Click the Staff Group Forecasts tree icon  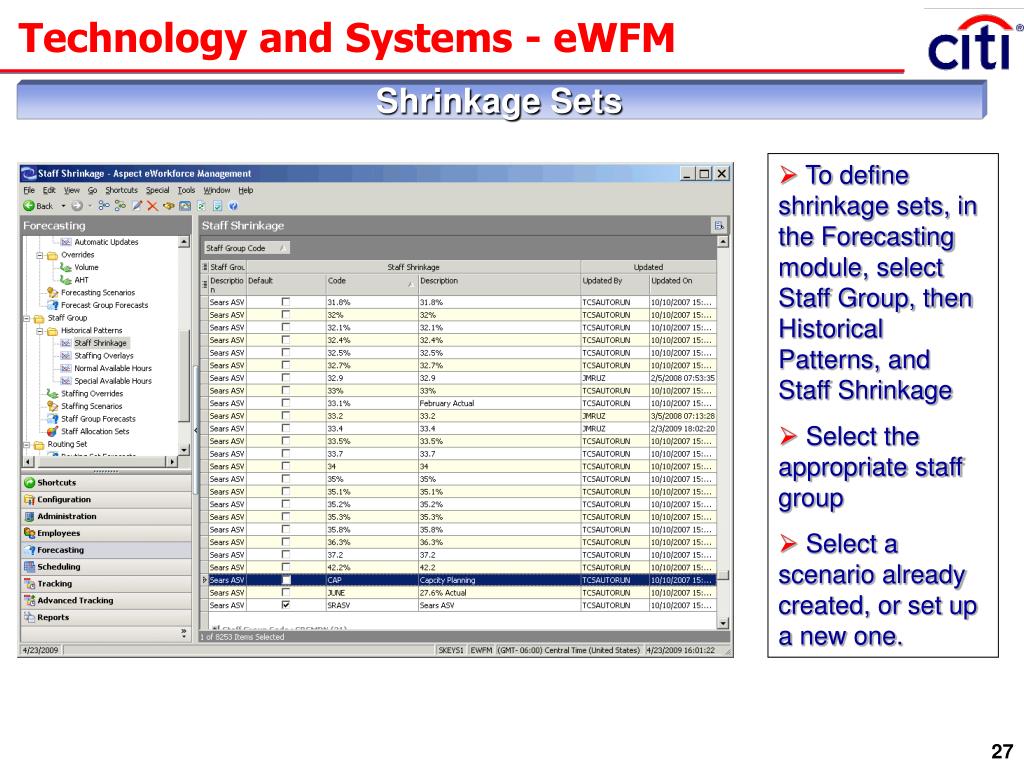pos(52,419)
